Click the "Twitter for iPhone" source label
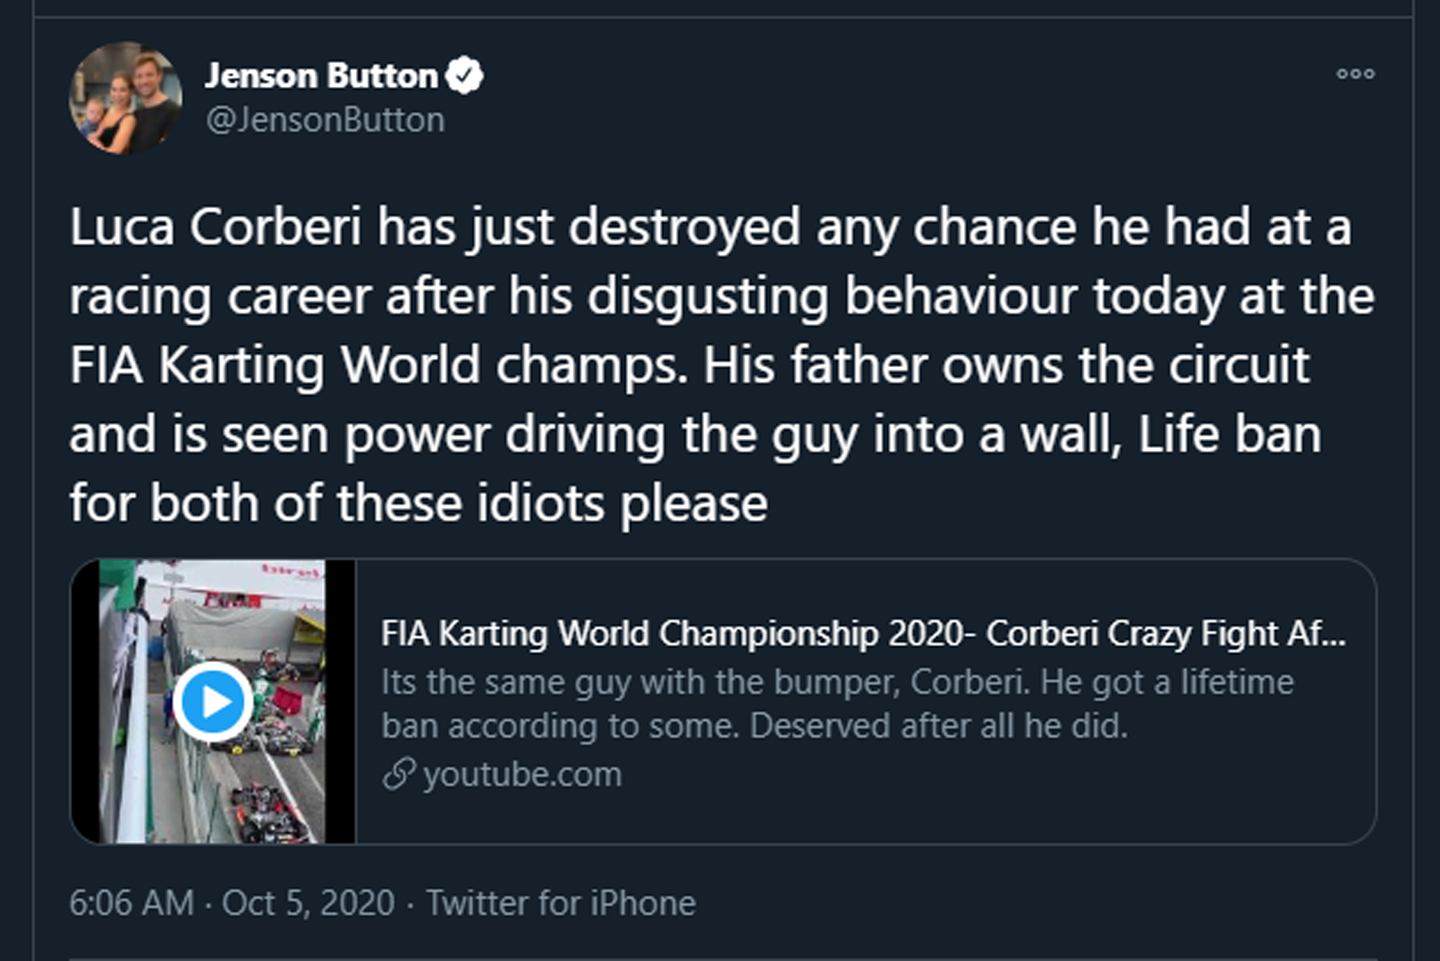The height and width of the screenshot is (961, 1440). click(x=561, y=903)
